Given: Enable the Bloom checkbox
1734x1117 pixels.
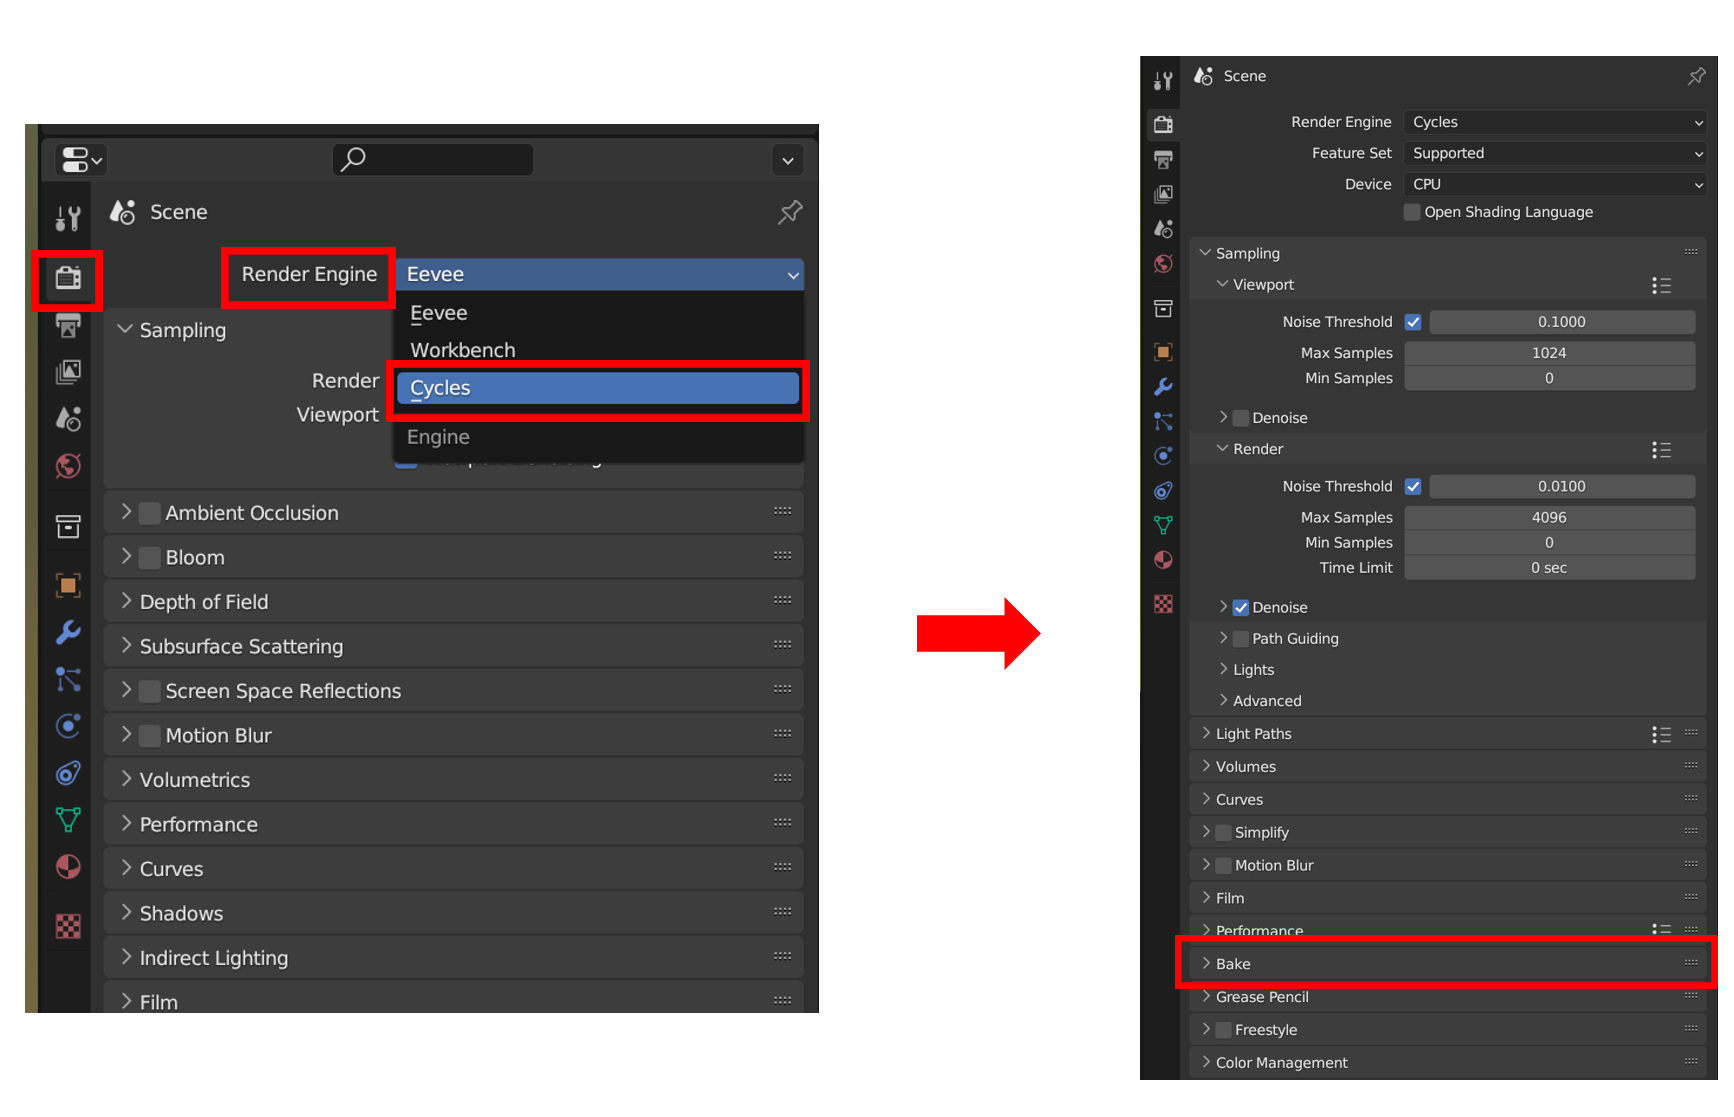Looking at the screenshot, I should click(150, 558).
